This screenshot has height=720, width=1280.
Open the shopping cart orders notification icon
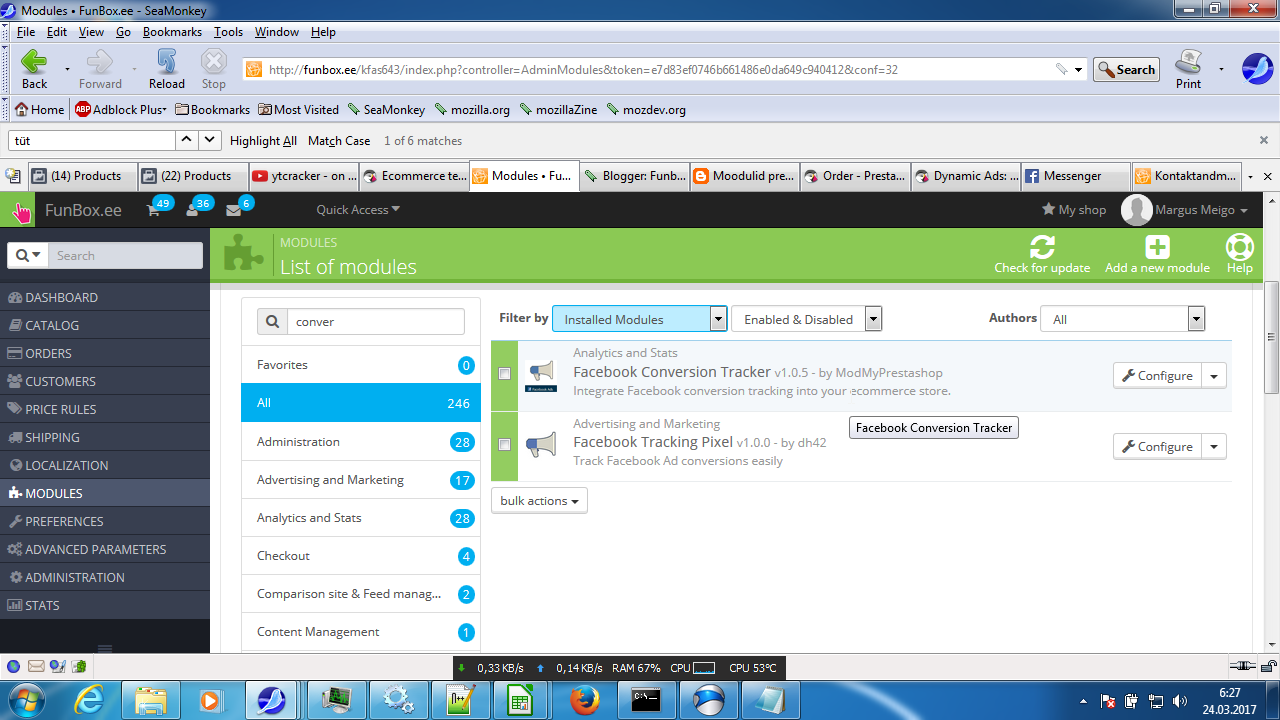(x=154, y=210)
